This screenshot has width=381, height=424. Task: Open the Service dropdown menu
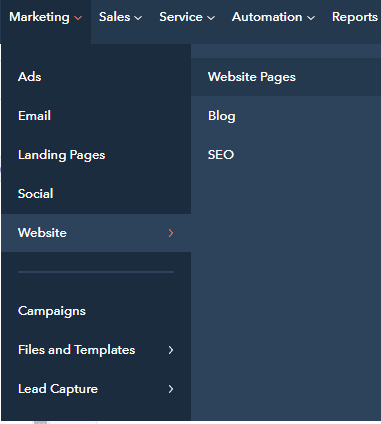click(187, 17)
